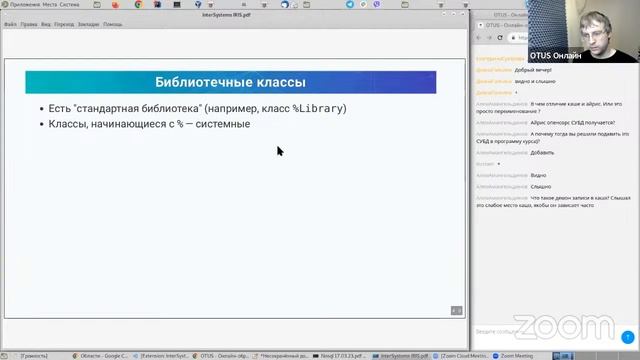
Task: Open the Система menu in top panel
Action: 69,4
